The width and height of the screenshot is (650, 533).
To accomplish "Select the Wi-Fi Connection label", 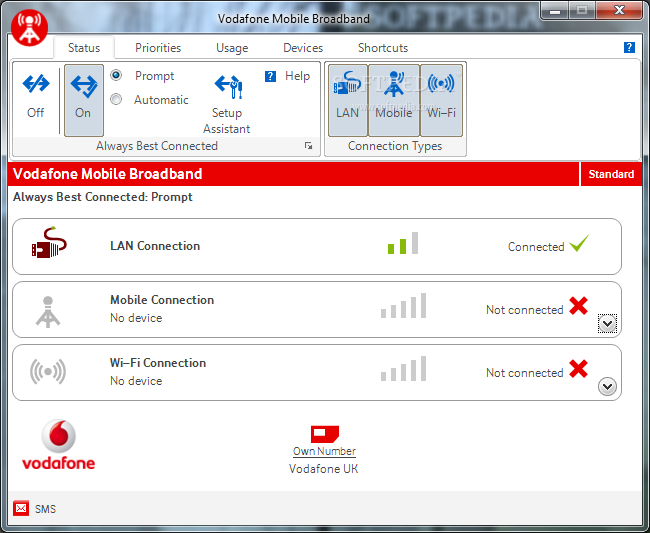I will pyautogui.click(x=158, y=363).
